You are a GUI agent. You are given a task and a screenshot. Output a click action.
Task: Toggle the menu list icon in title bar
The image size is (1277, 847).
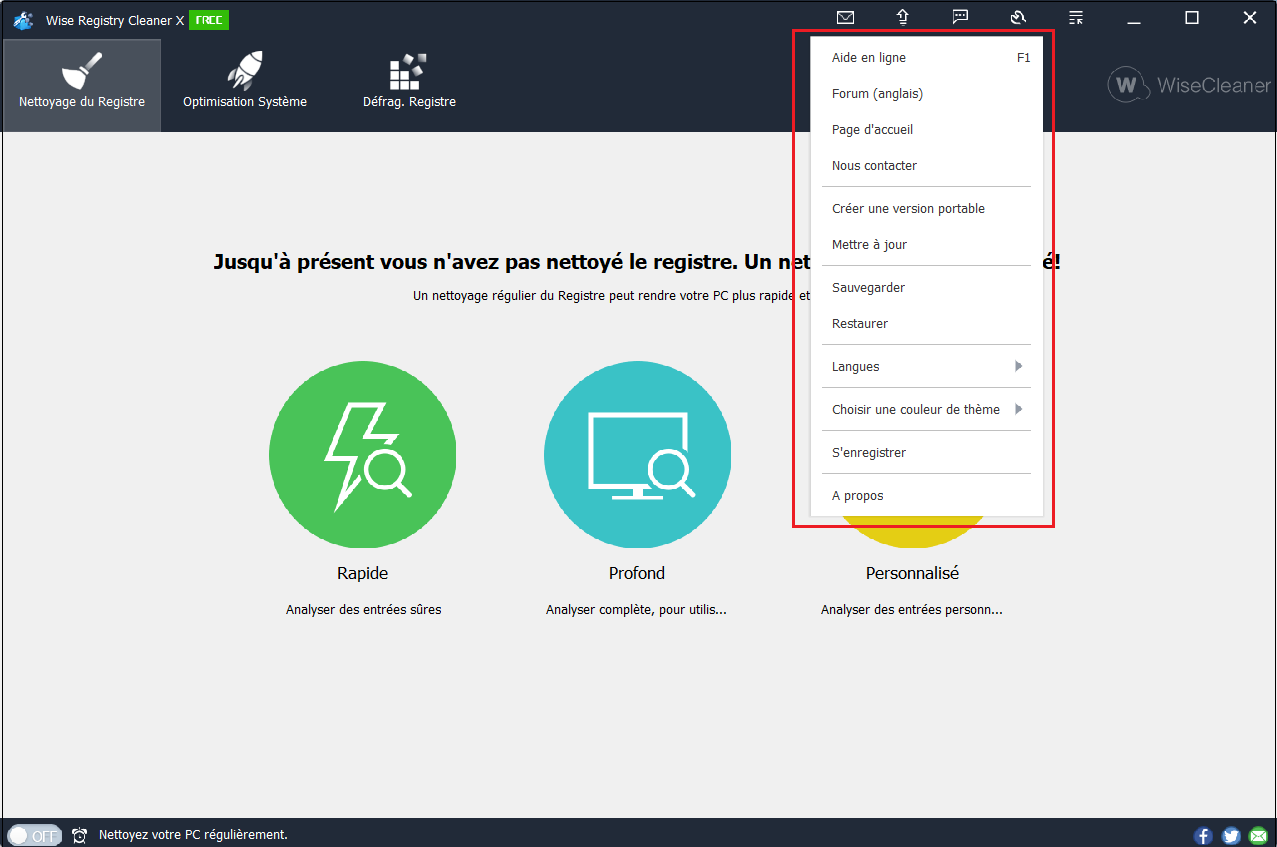[x=1076, y=17]
